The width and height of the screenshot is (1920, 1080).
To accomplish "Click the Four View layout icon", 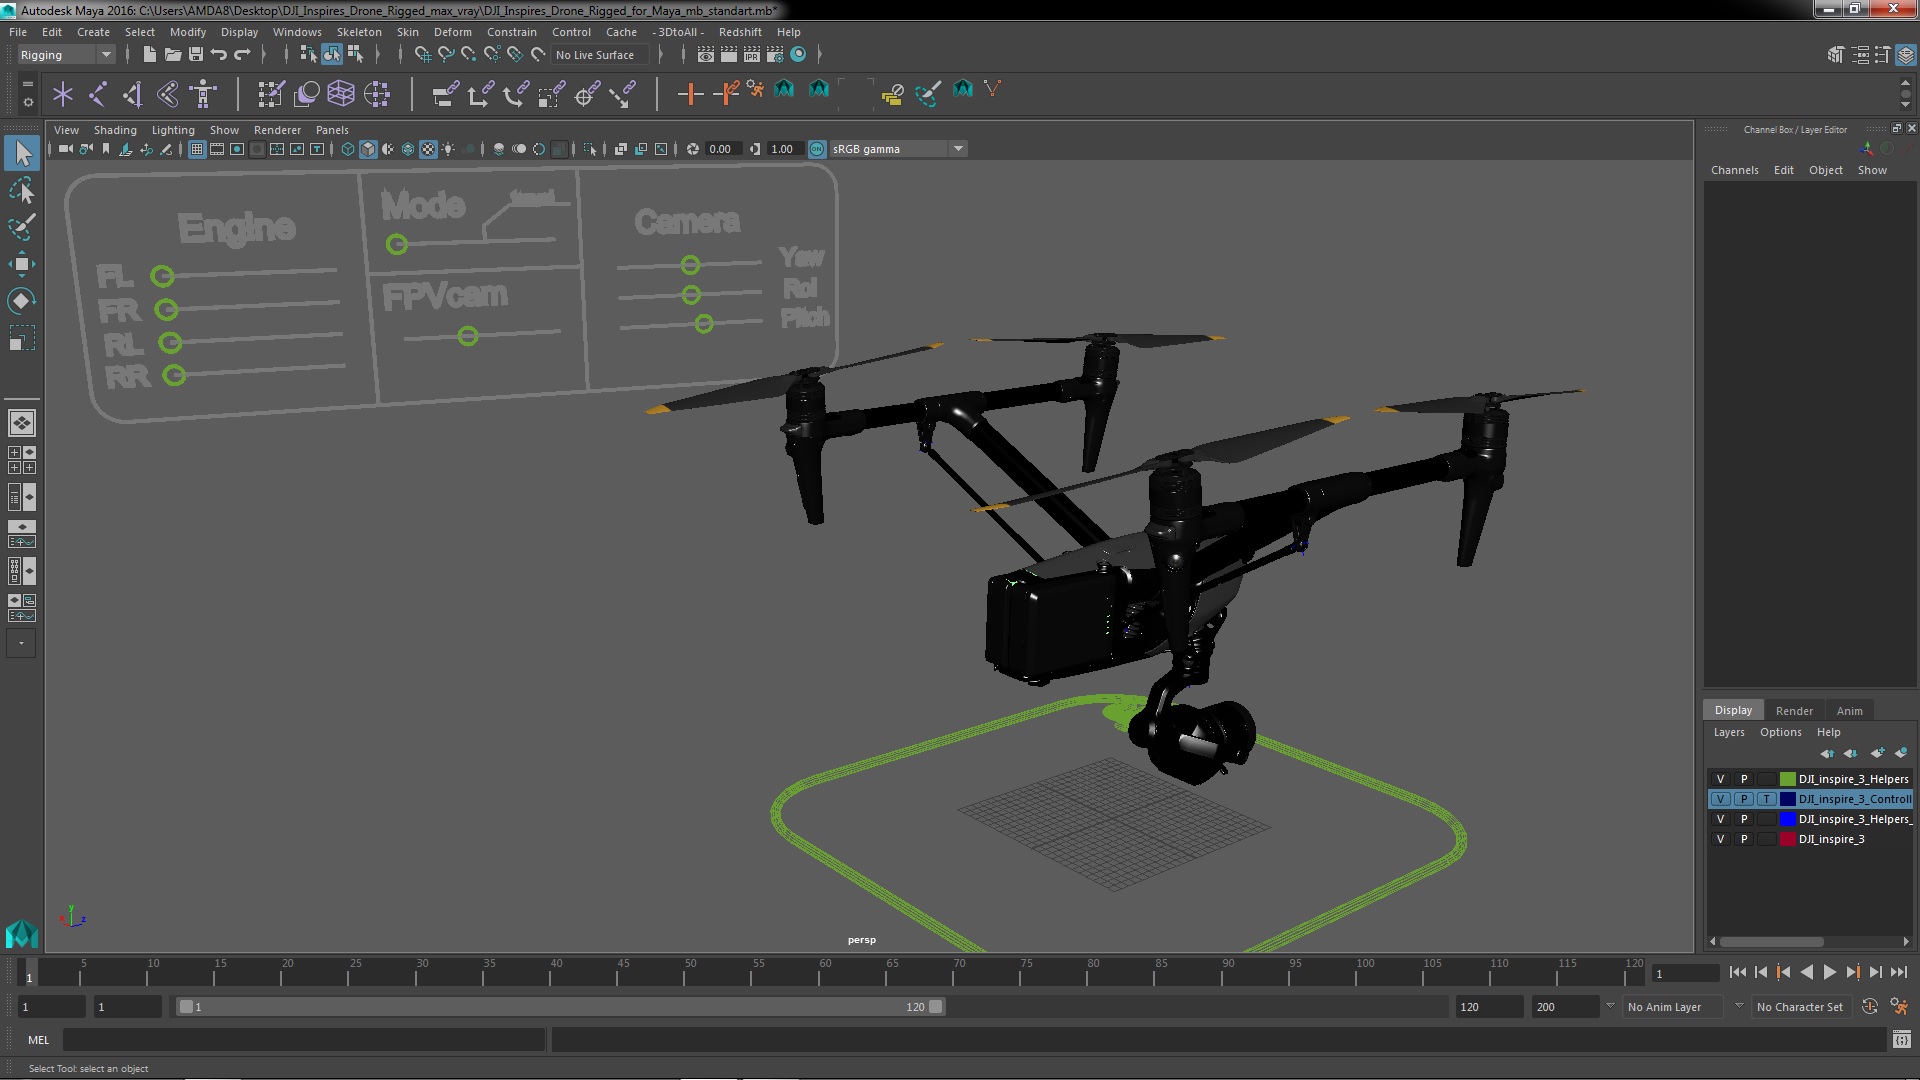I will [x=21, y=460].
